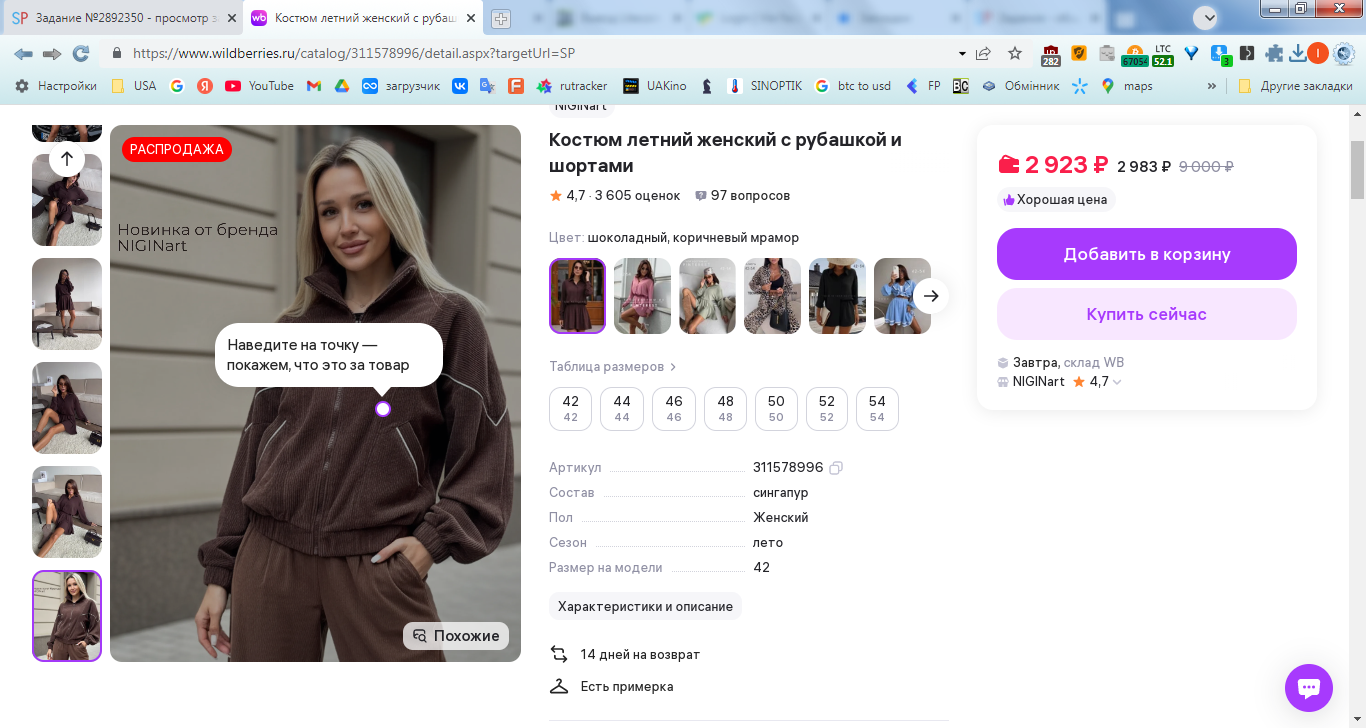Choose the leopard print color variant

click(x=772, y=296)
